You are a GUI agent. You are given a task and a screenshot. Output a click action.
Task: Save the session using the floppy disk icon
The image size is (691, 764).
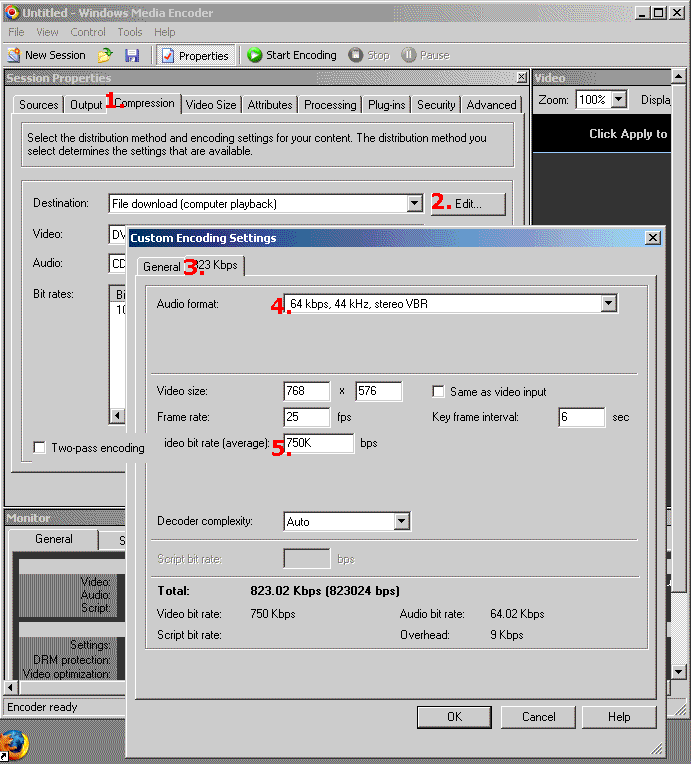coord(132,55)
